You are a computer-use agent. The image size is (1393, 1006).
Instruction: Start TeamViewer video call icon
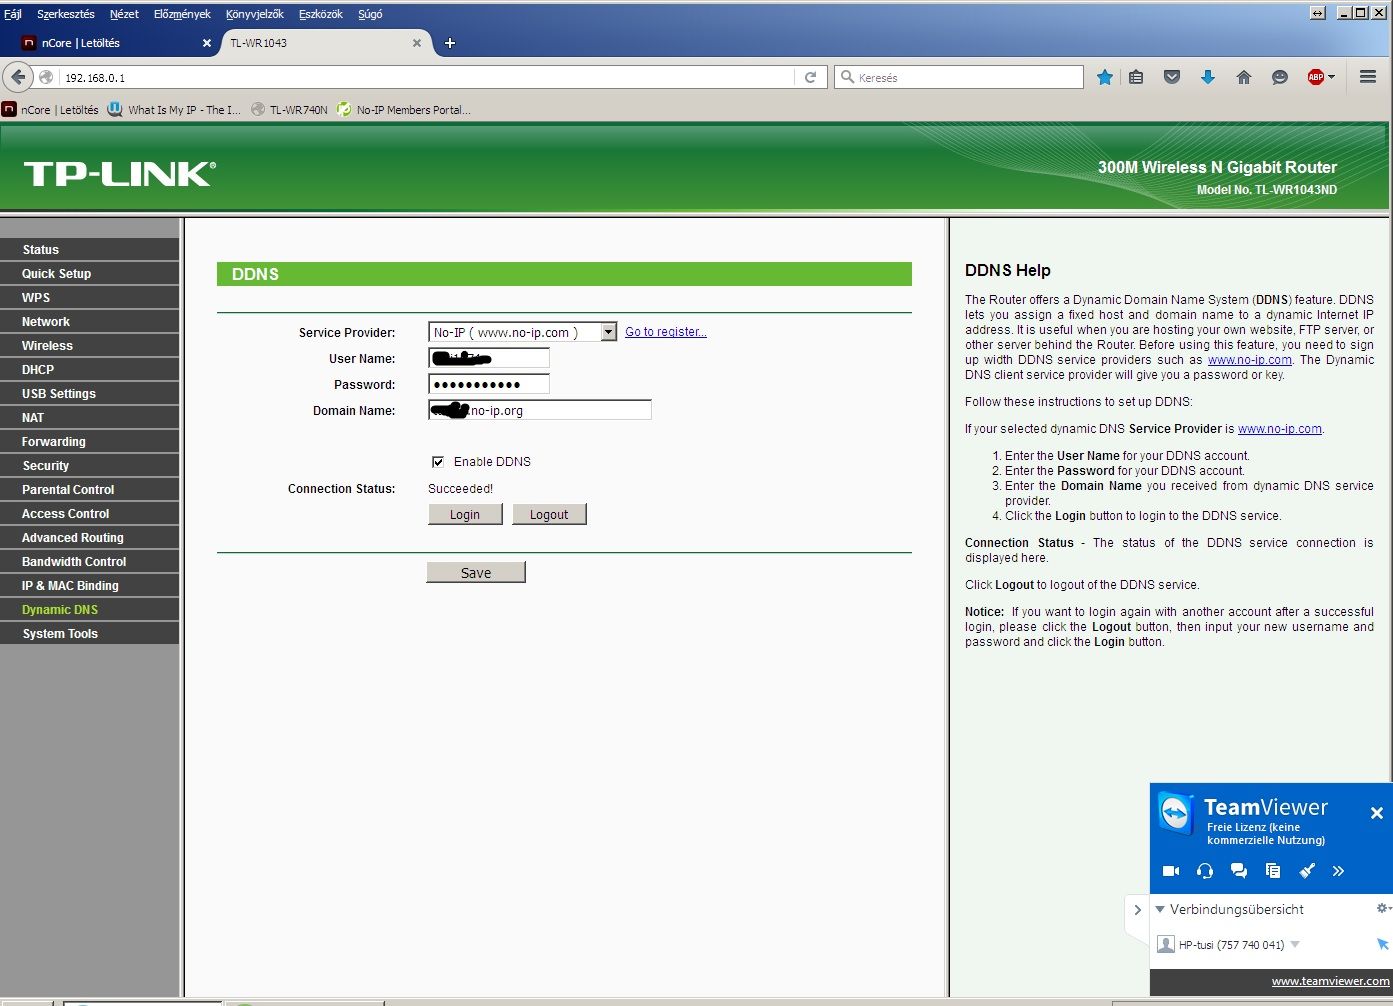[x=1171, y=871]
